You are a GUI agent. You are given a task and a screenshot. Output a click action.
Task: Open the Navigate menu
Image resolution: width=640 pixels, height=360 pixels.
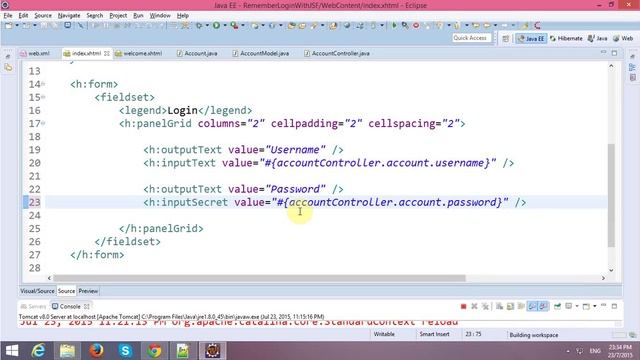69,16
